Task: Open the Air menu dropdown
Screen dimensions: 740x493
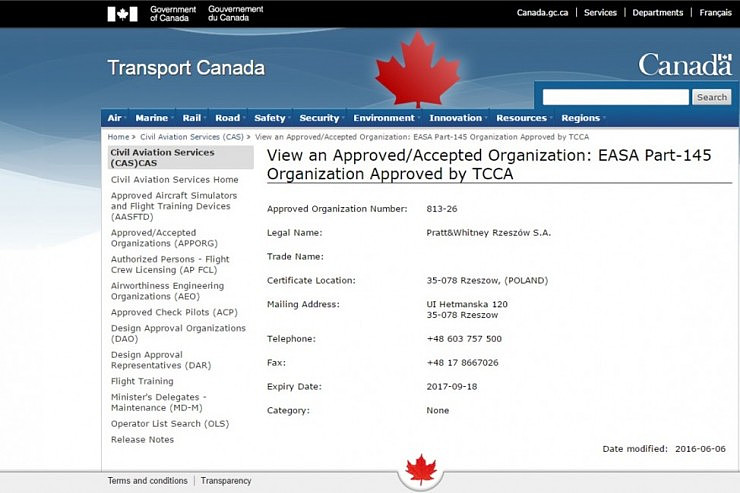Action: point(115,118)
